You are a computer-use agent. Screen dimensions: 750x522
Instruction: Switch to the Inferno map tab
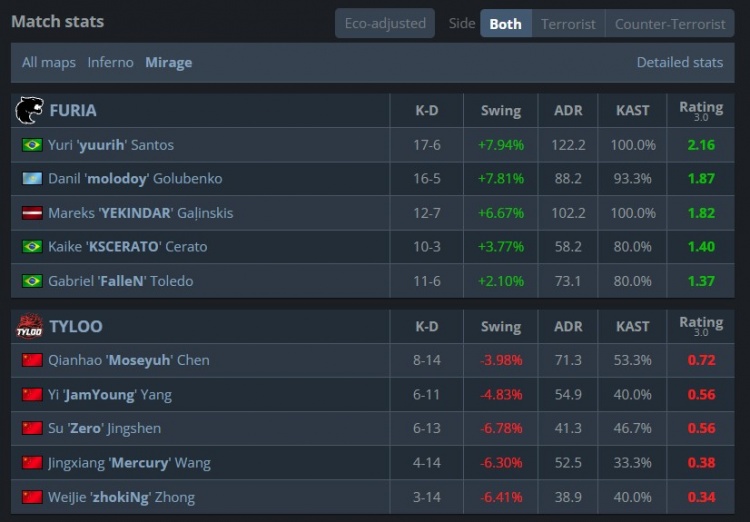coord(110,62)
